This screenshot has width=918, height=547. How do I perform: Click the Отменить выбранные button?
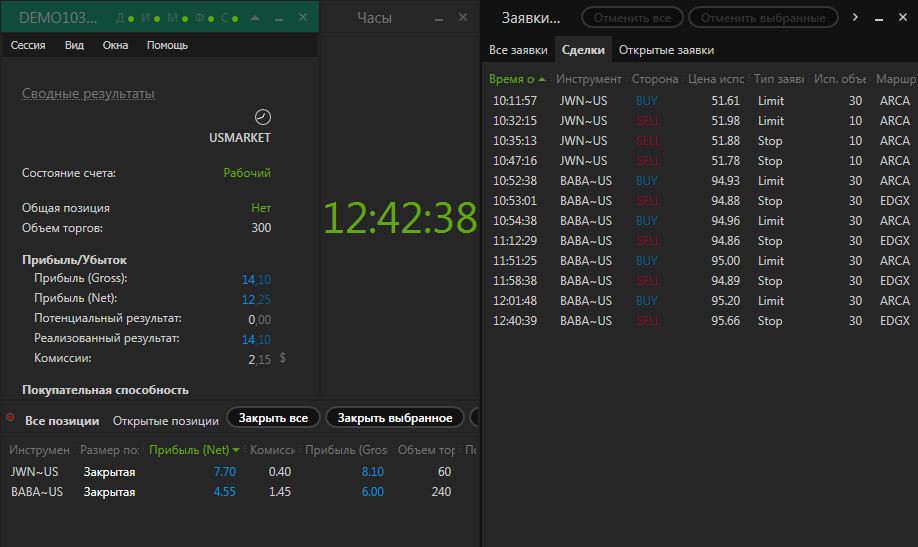point(763,18)
